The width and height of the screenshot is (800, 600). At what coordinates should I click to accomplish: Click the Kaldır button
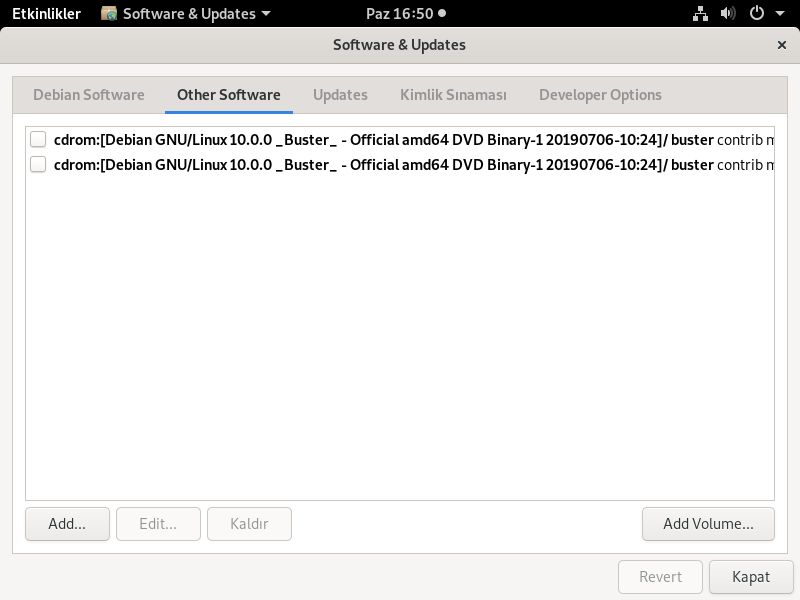(x=249, y=524)
